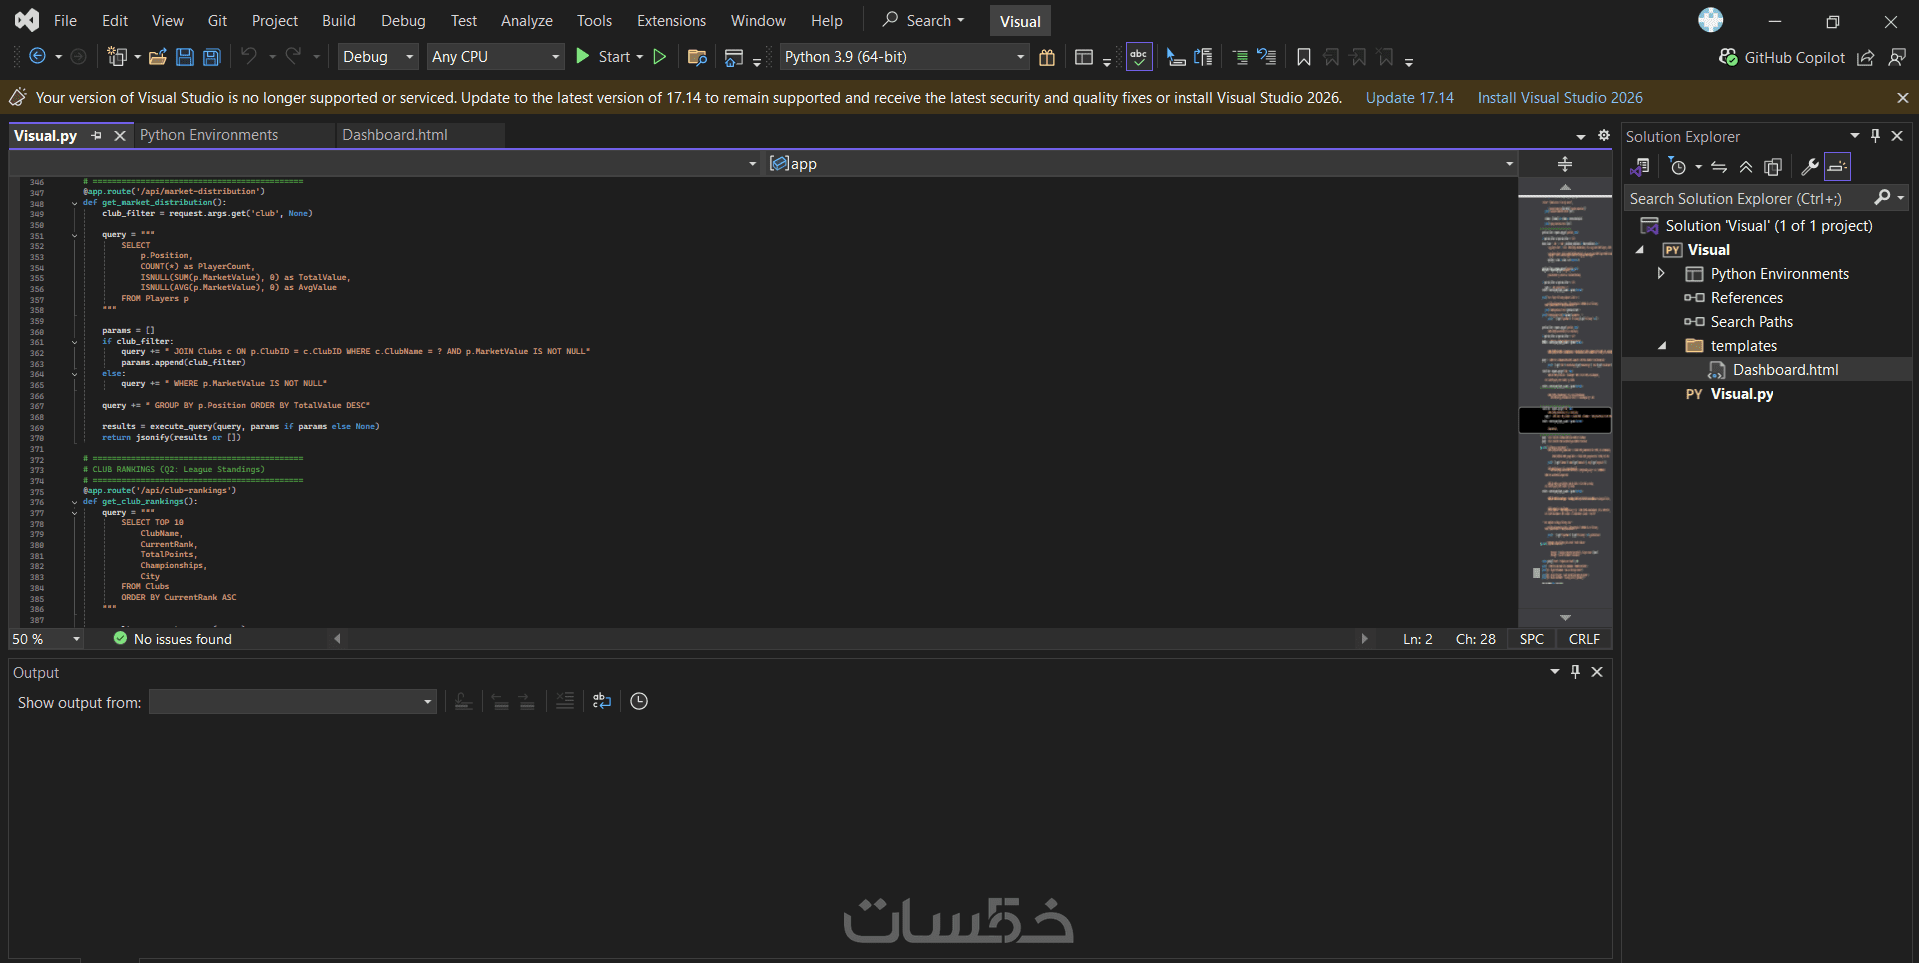Screen dimensions: 1919x963
Task: Click the Install Visual Studio 2026 link
Action: (1560, 98)
